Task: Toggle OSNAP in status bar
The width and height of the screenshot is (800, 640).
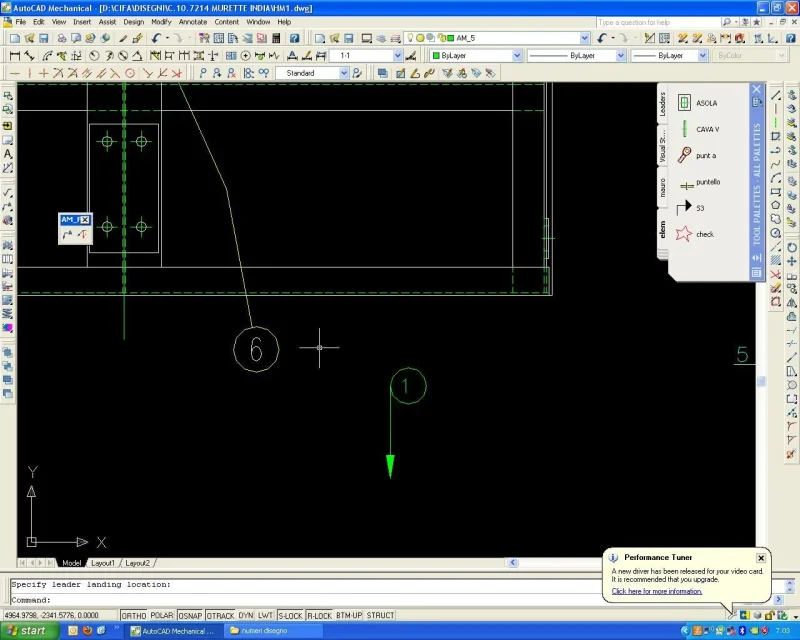Action: (x=190, y=616)
